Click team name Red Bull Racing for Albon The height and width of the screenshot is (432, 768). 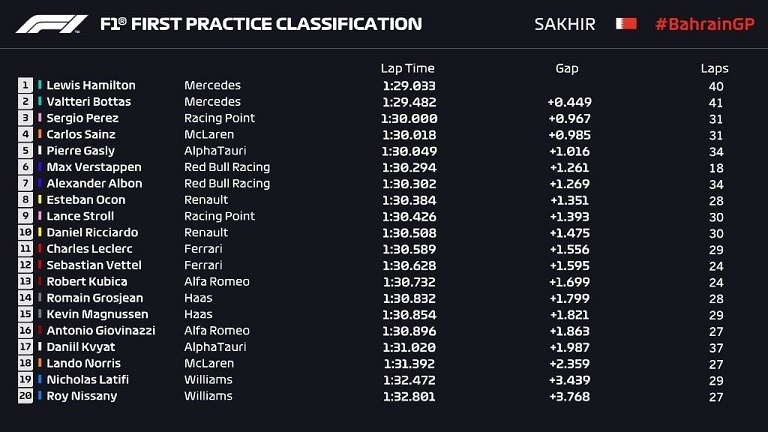[227, 184]
